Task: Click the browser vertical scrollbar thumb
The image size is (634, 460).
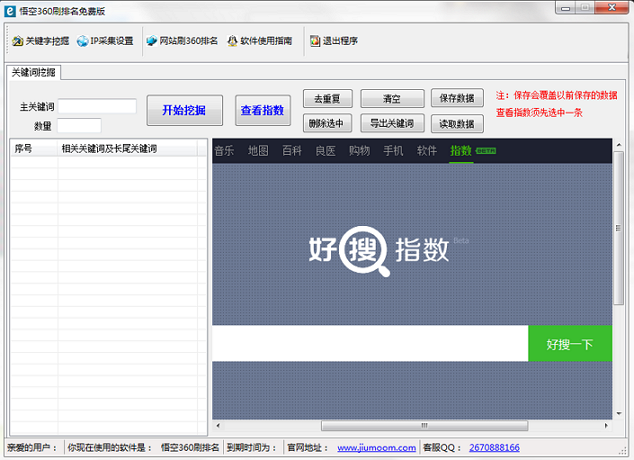Action: click(x=618, y=228)
